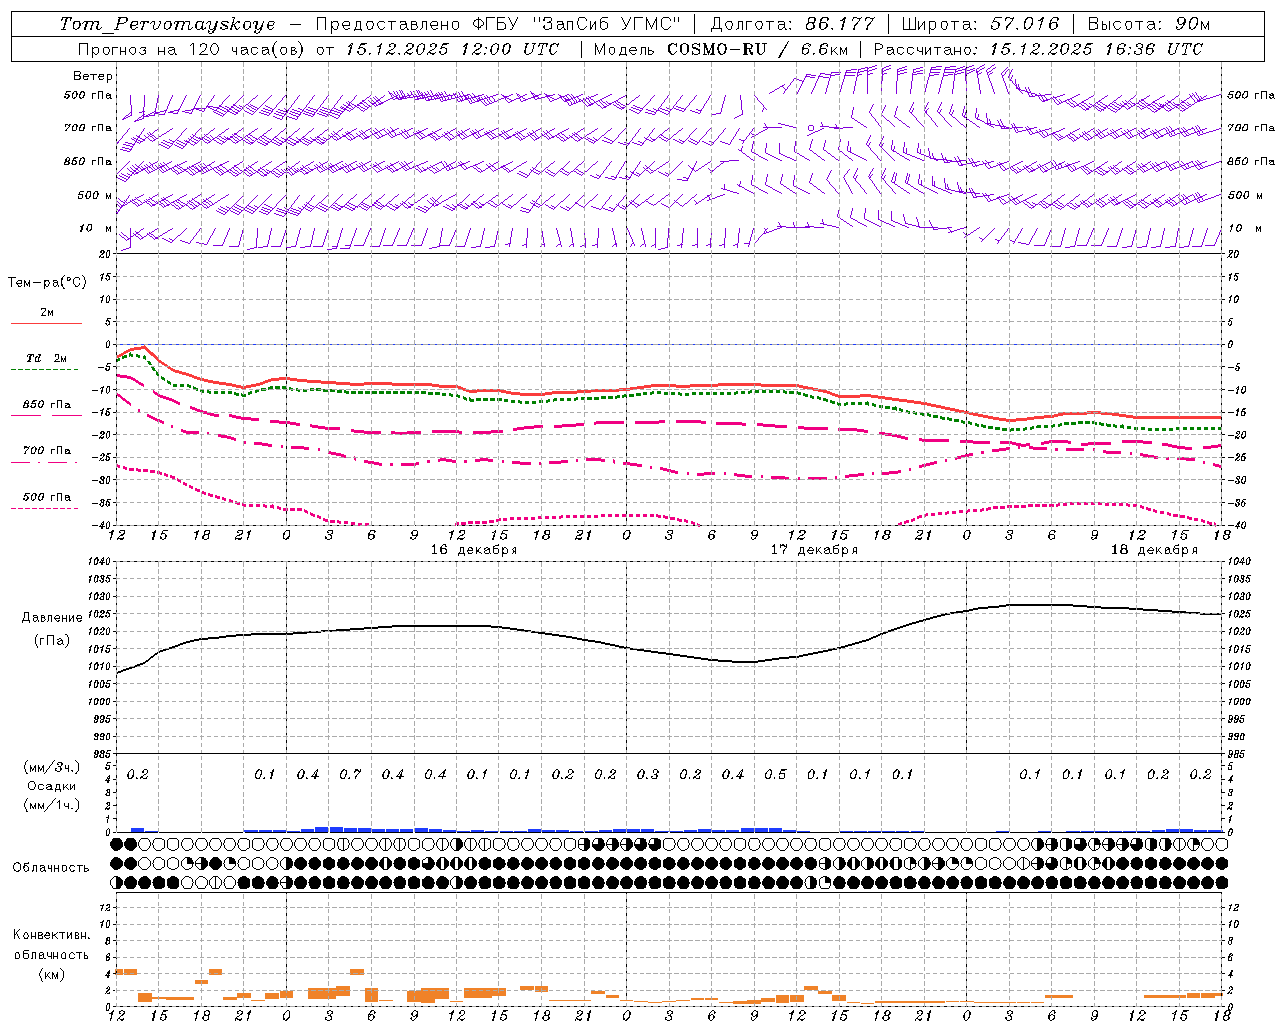Viewport: 1280px width, 1024px height.
Task: Click the Ветер wind panel label
Action: pyautogui.click(x=92, y=76)
